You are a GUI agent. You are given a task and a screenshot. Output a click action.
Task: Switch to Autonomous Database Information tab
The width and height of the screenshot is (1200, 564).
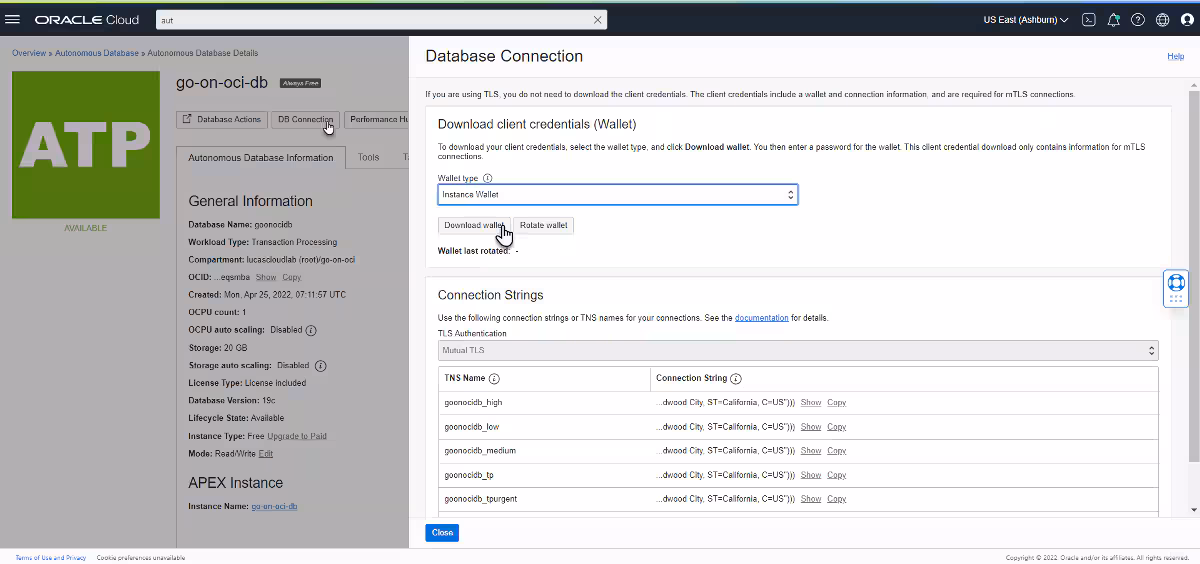tap(260, 158)
